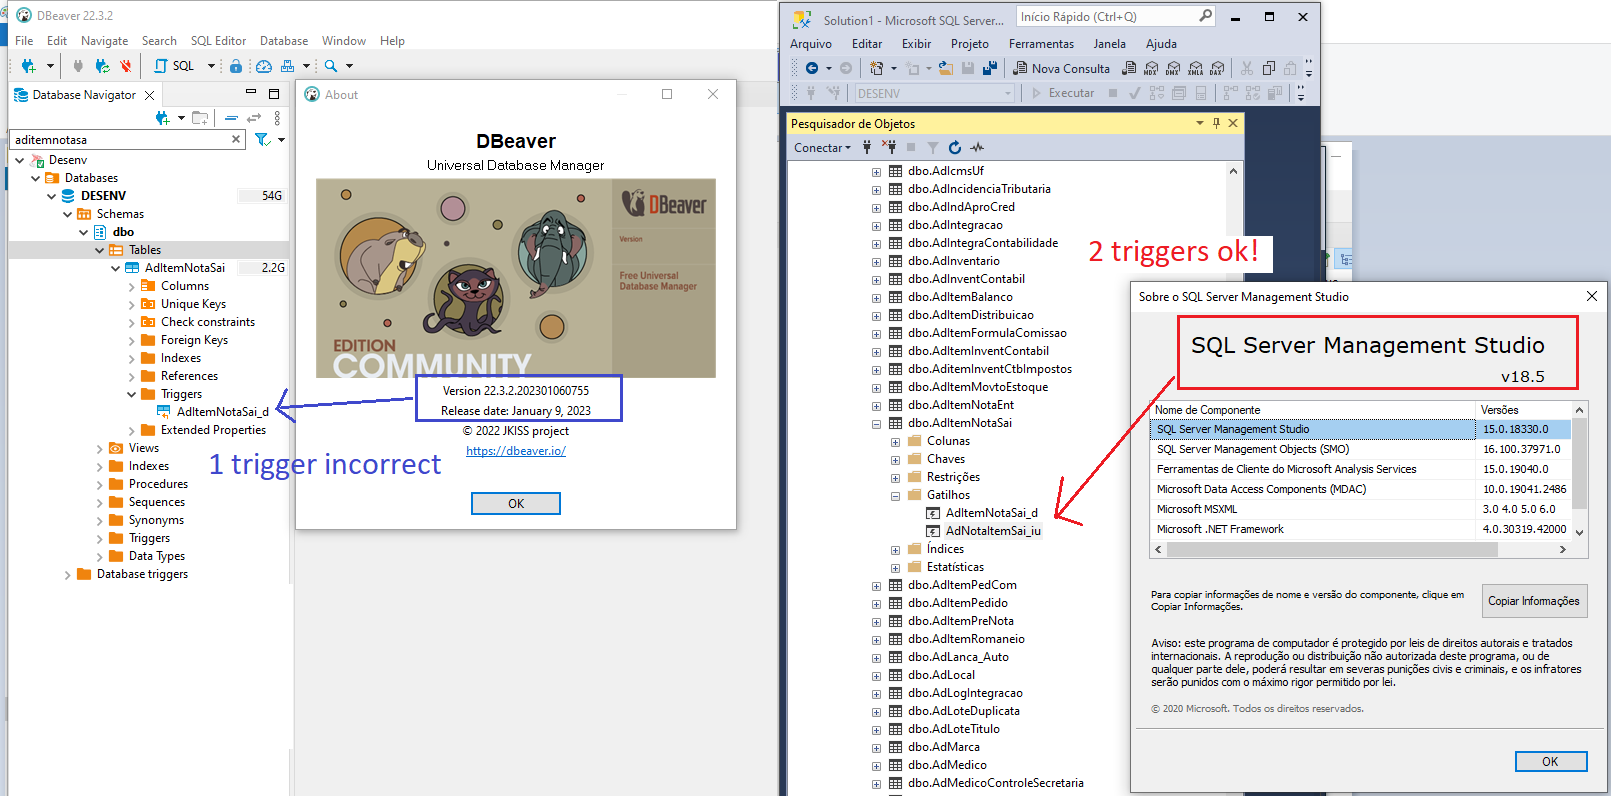
Task: Collapse the Gatilhos folder in SSMS
Action: (x=896, y=496)
